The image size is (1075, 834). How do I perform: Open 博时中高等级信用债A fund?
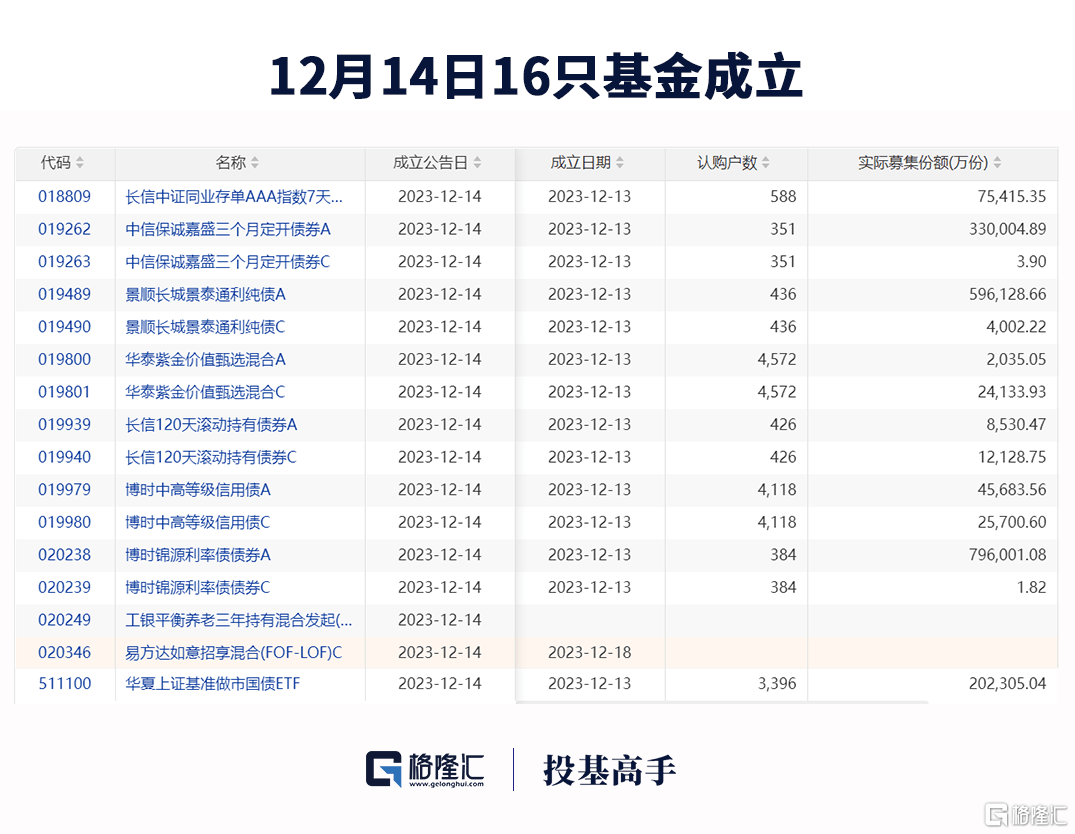click(x=197, y=490)
